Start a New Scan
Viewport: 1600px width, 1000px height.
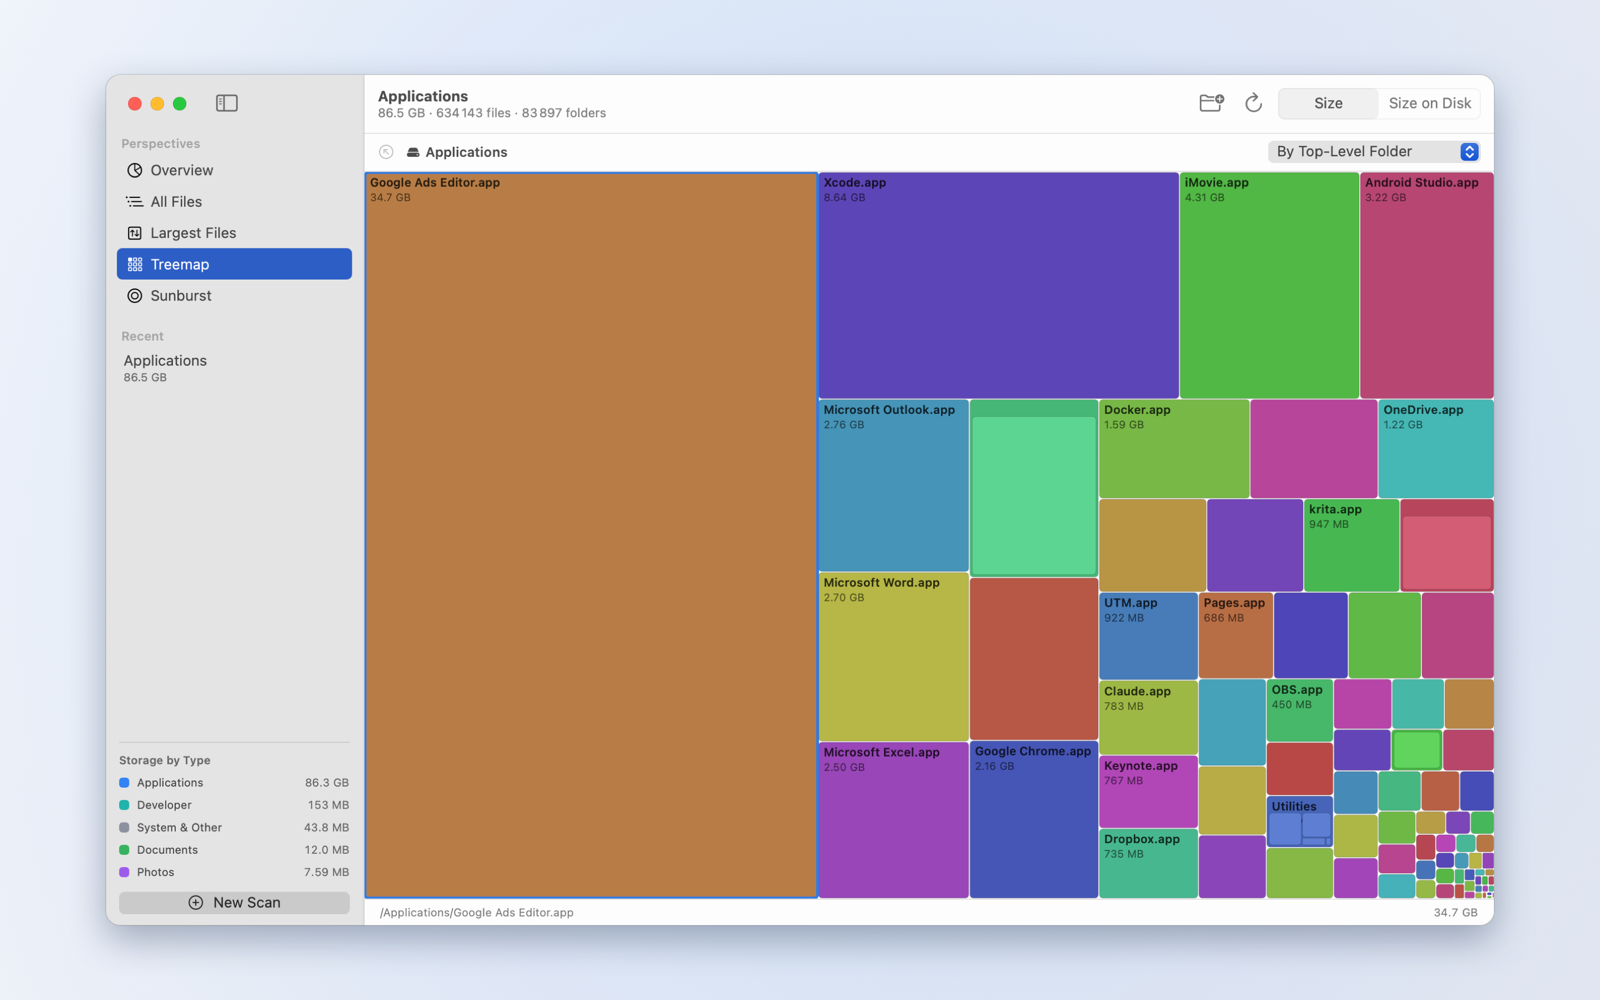click(x=234, y=902)
